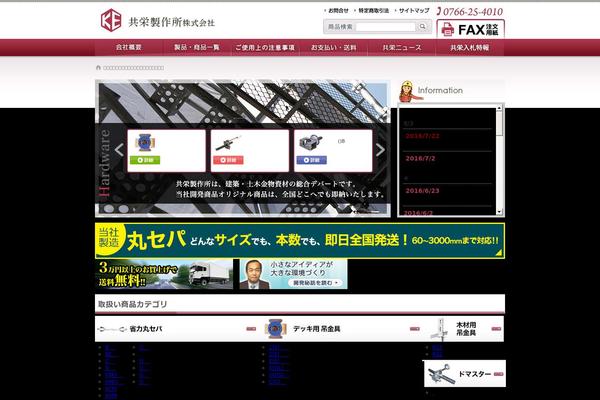
Task: Click the blue deck hanger icon in categories
Action: (275, 329)
